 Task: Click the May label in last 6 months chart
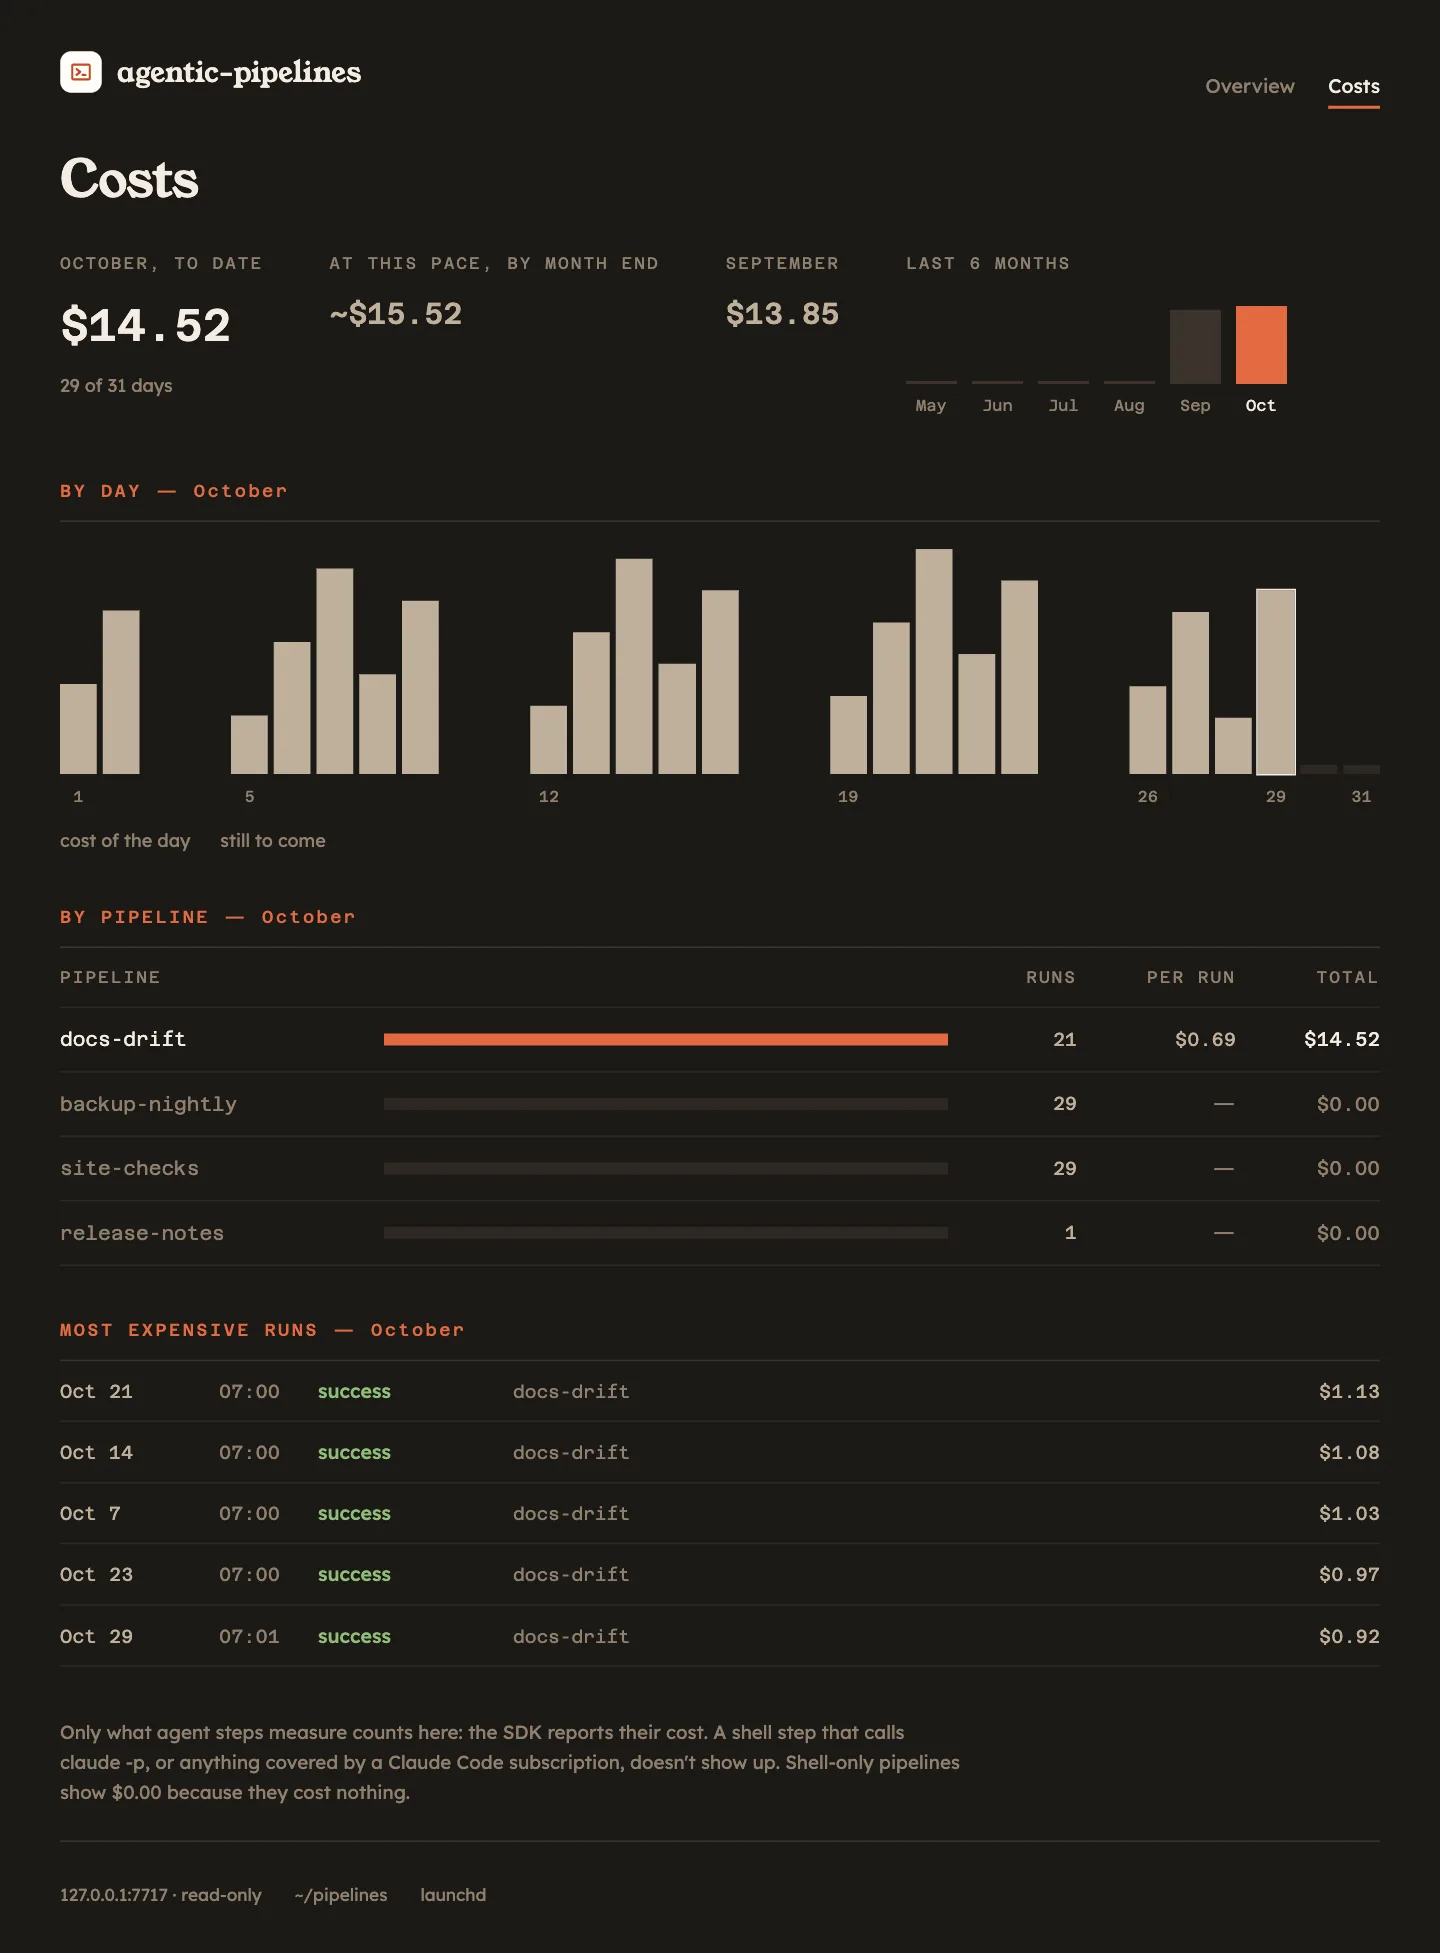931,405
